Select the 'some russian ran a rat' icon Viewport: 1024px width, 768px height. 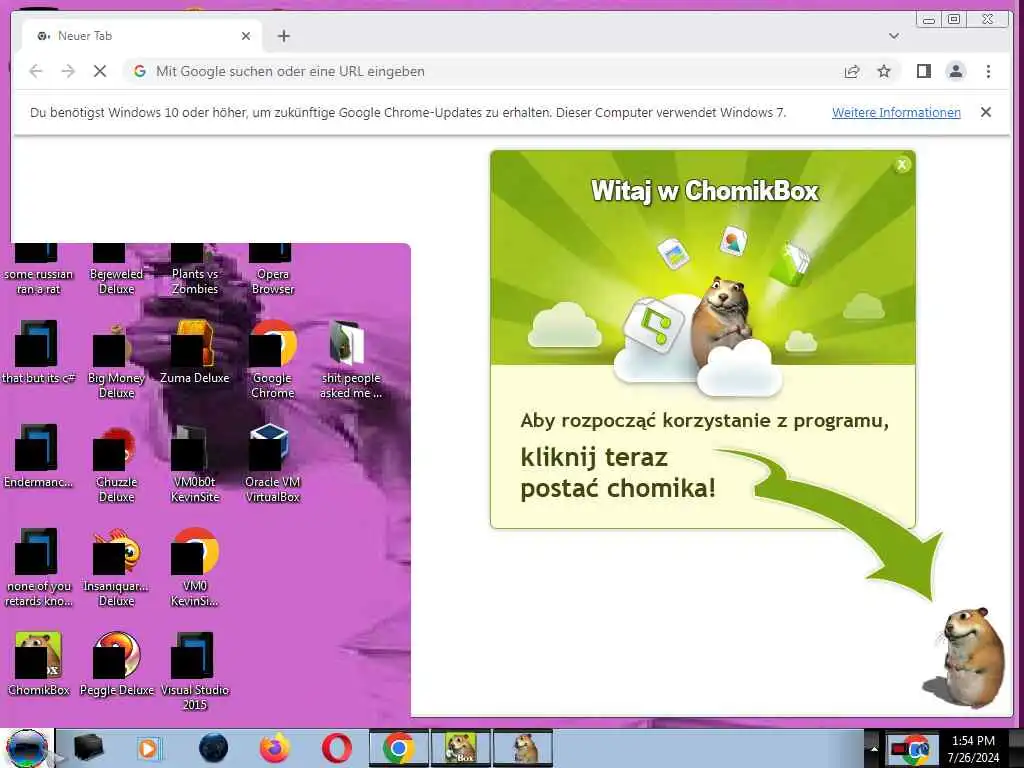[38, 269]
